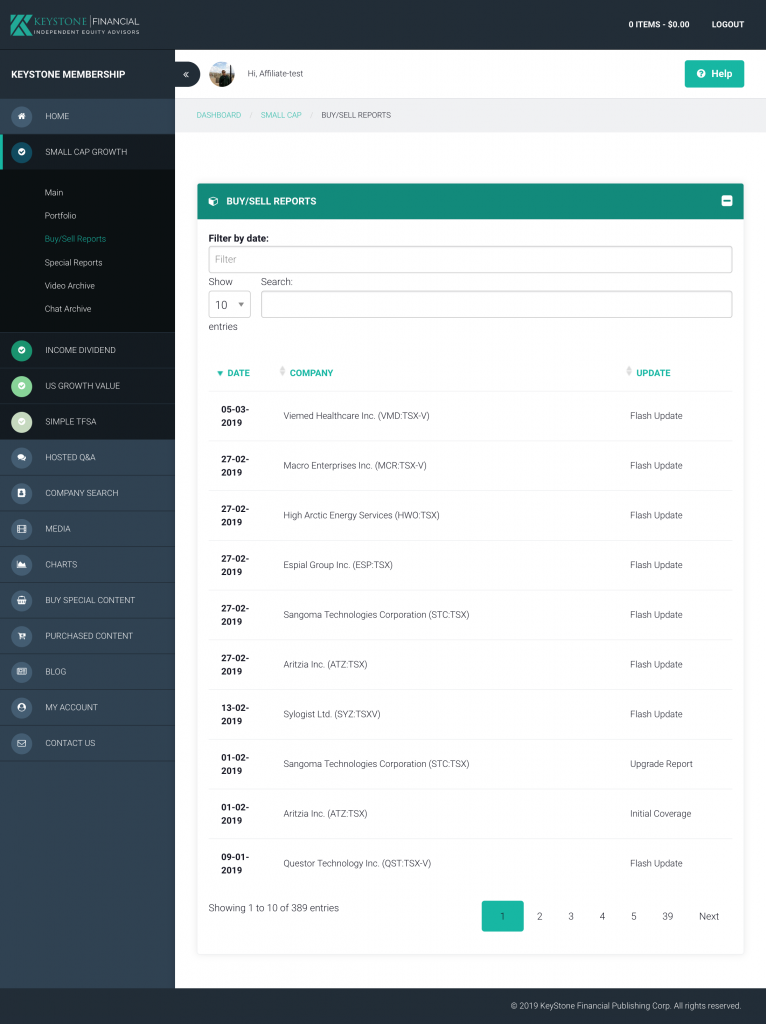
Task: Click the LOGOUT link
Action: click(727, 25)
